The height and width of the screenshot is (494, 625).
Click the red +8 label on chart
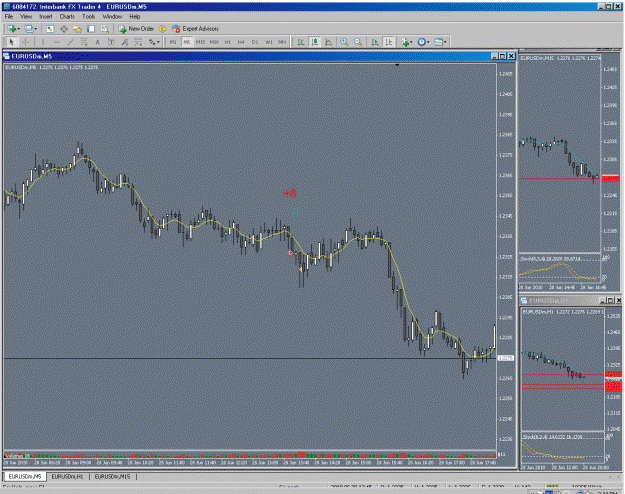290,193
